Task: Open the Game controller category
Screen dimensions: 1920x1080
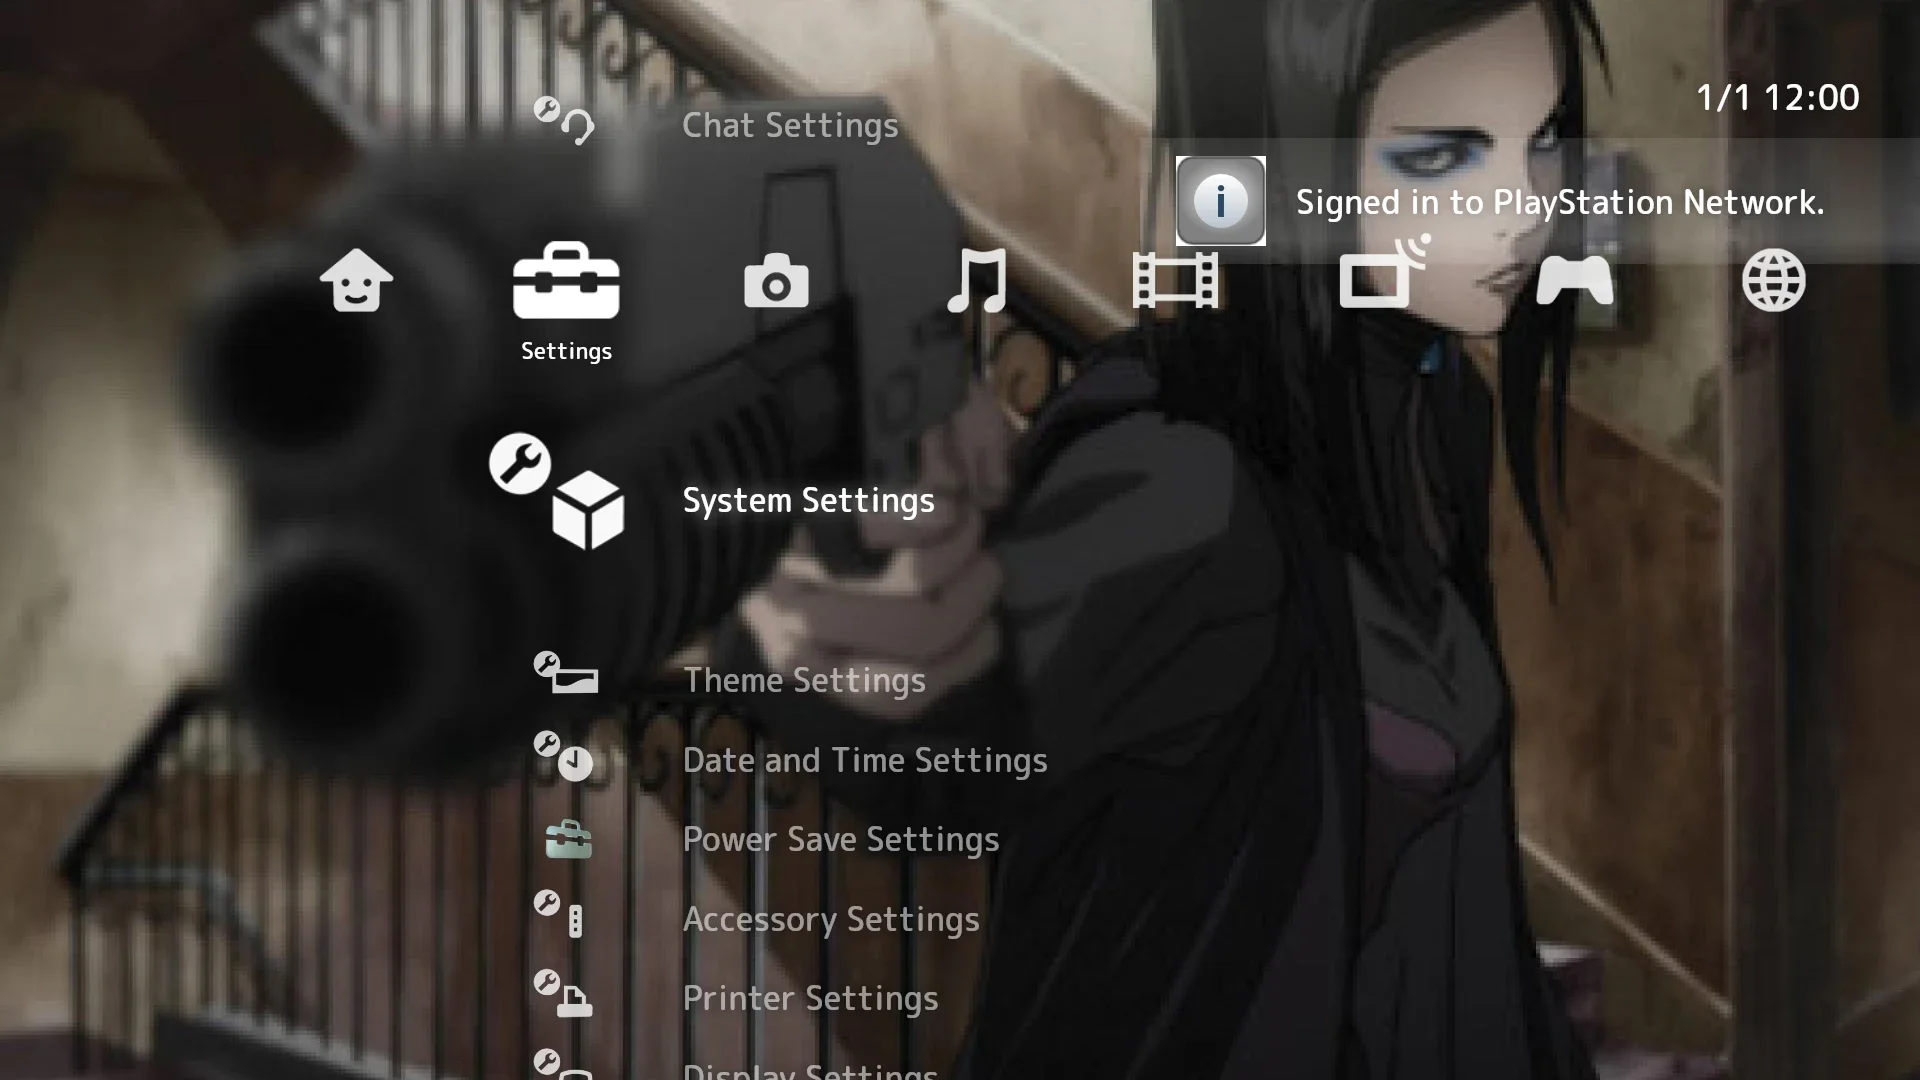Action: click(1574, 280)
